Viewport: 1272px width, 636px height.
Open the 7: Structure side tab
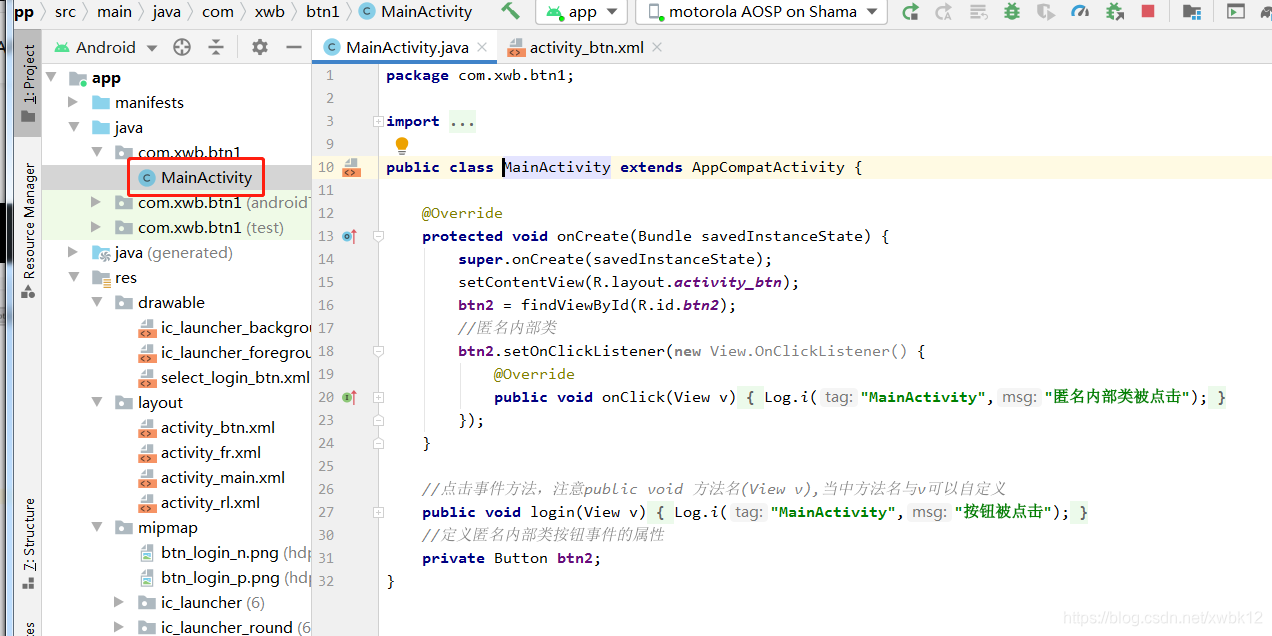28,543
